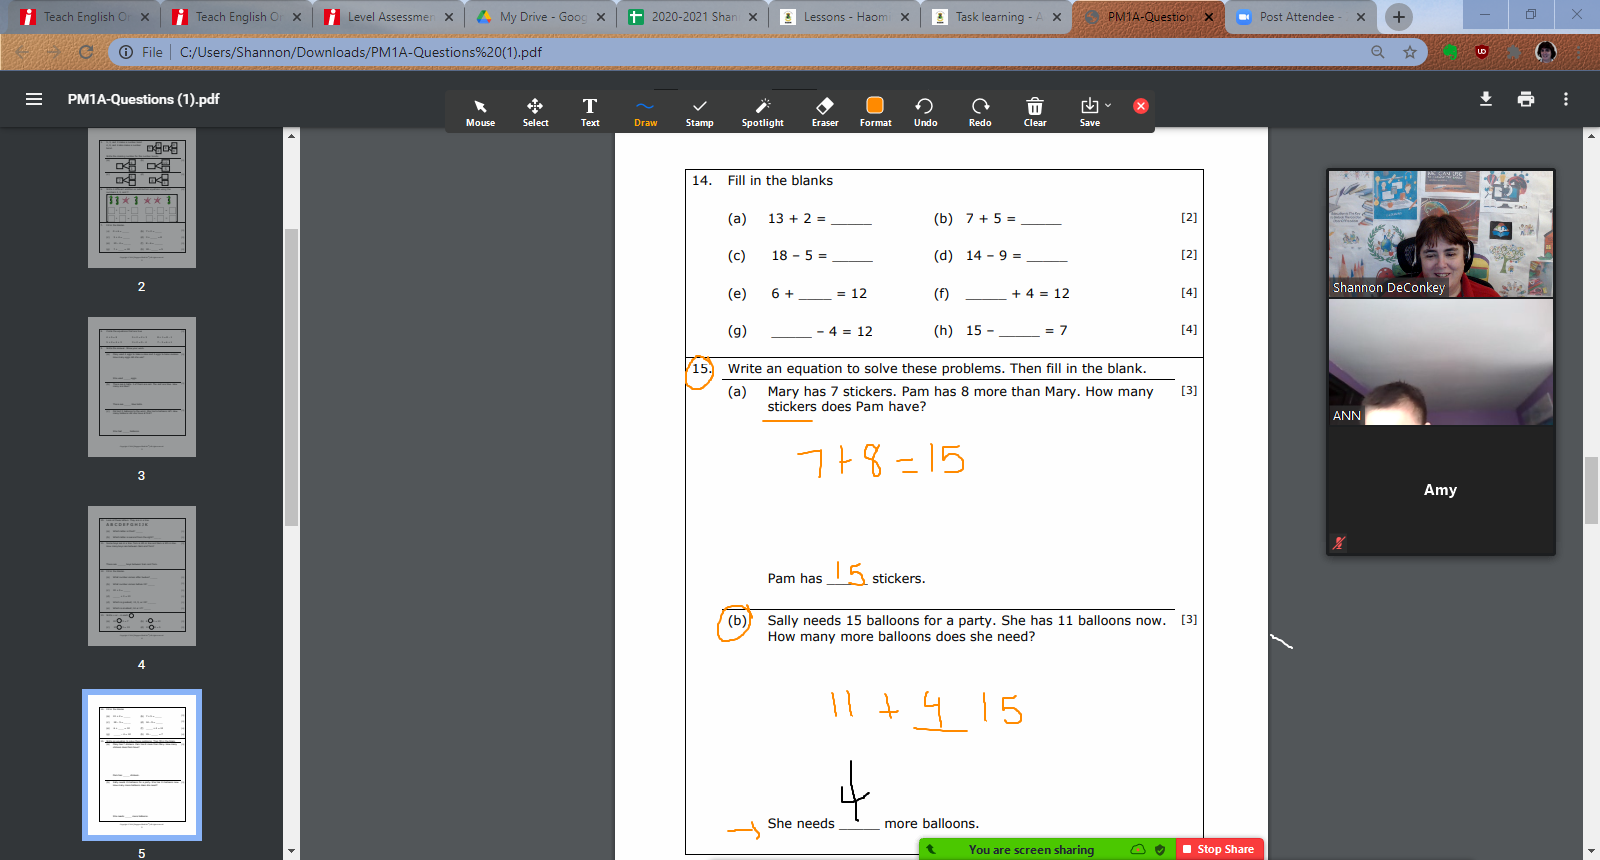The width and height of the screenshot is (1600, 860).
Task: Redo the annotation
Action: (x=980, y=111)
